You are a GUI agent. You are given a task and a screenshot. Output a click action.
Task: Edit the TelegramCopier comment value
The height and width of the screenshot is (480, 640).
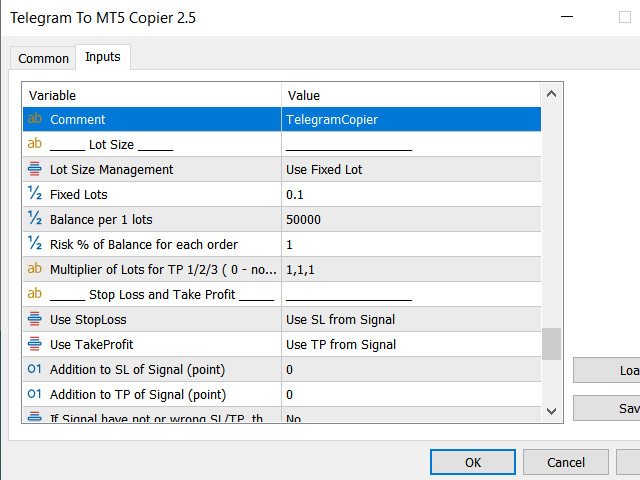coord(410,120)
